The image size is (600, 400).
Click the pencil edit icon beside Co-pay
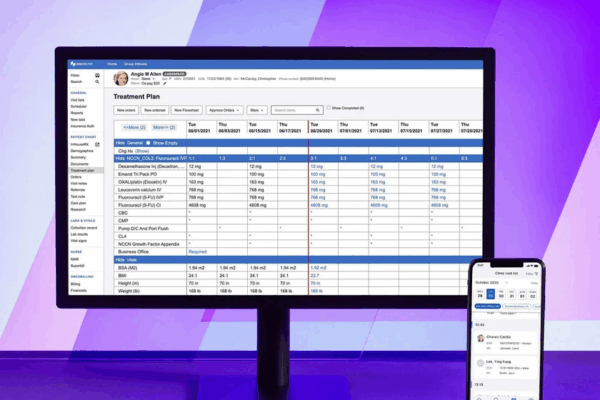166,83
